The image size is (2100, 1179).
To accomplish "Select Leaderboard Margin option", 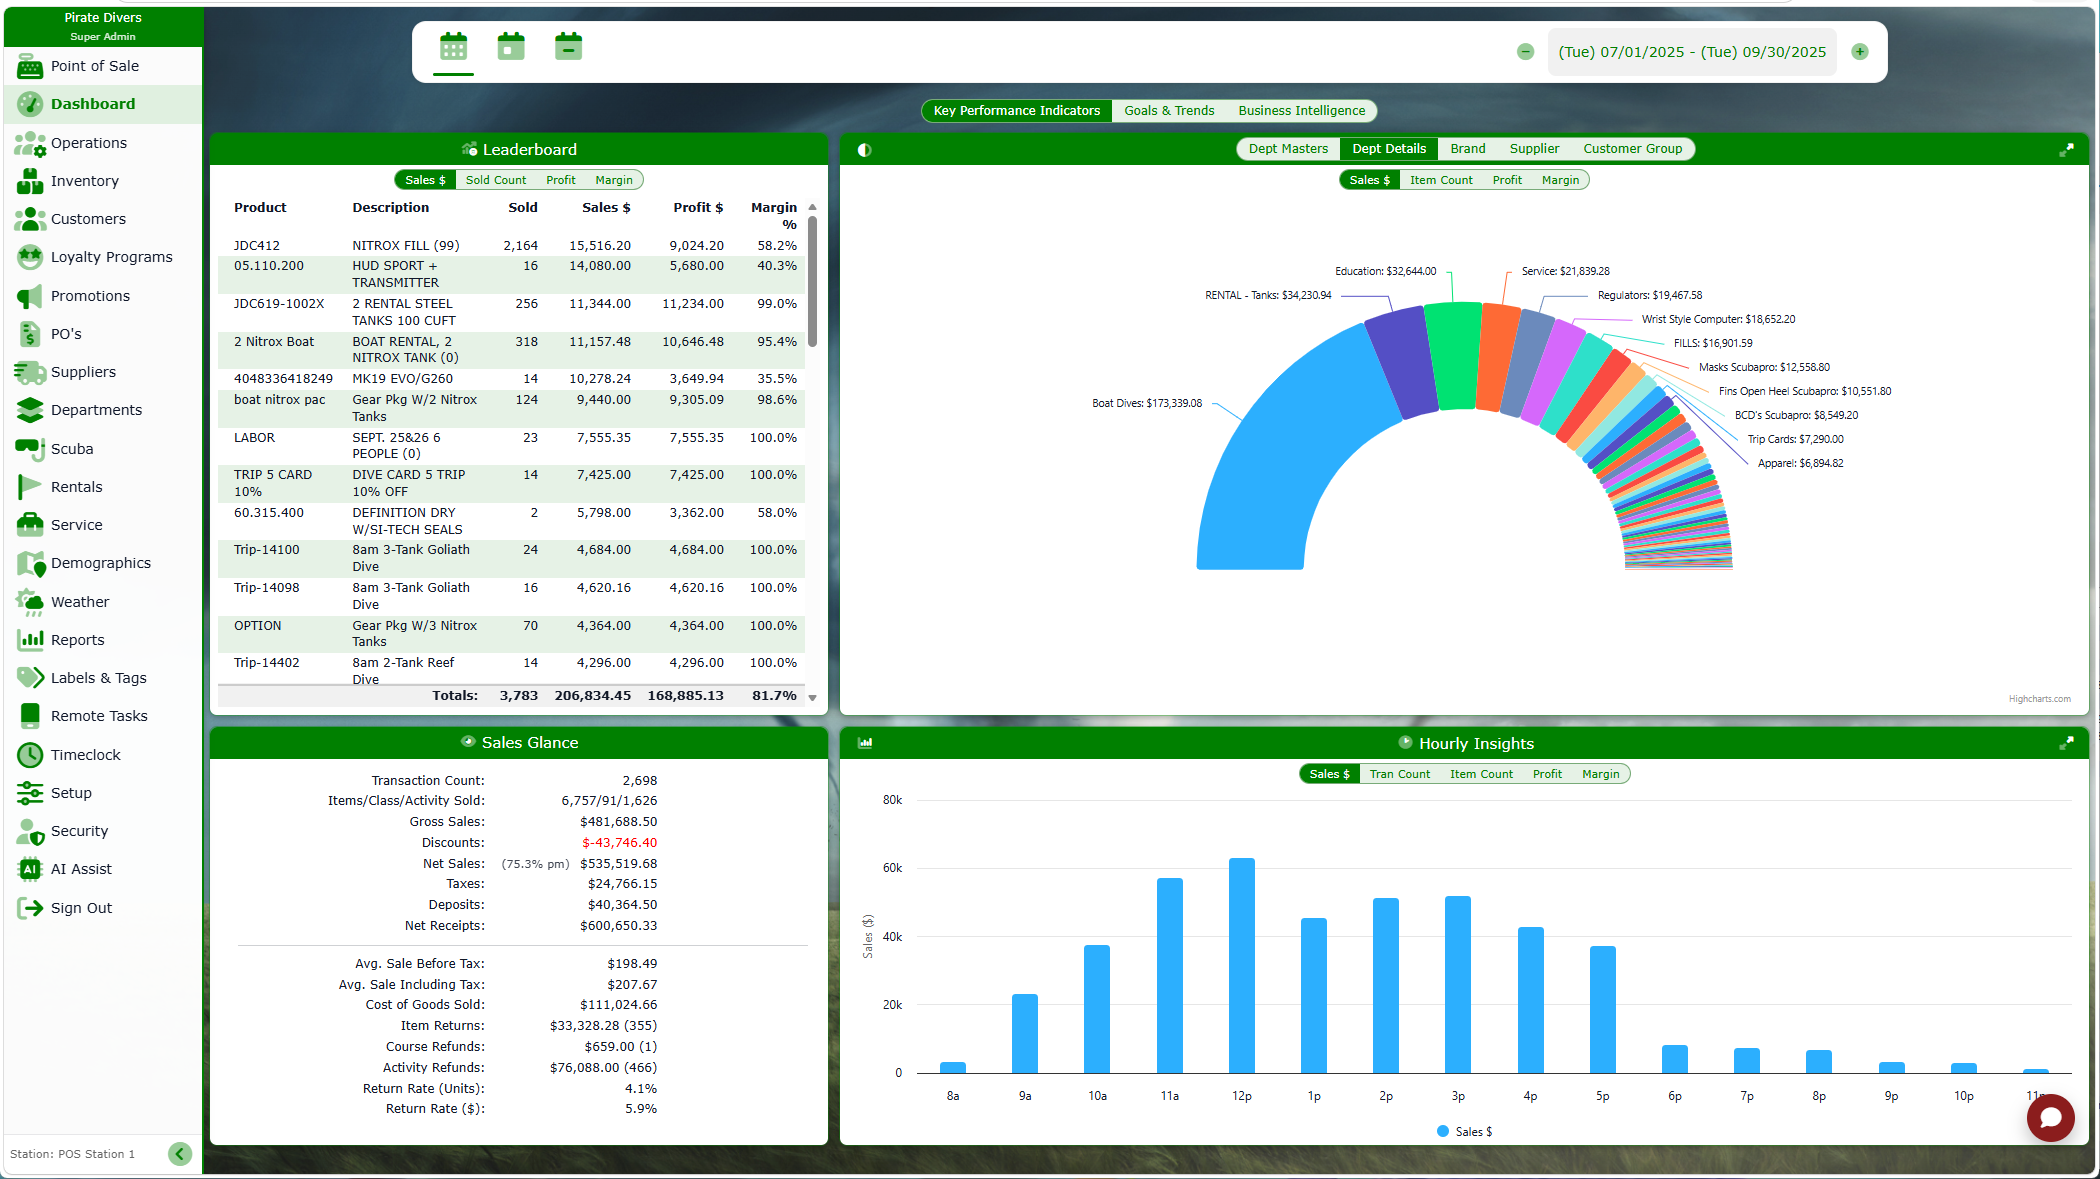I will (614, 180).
